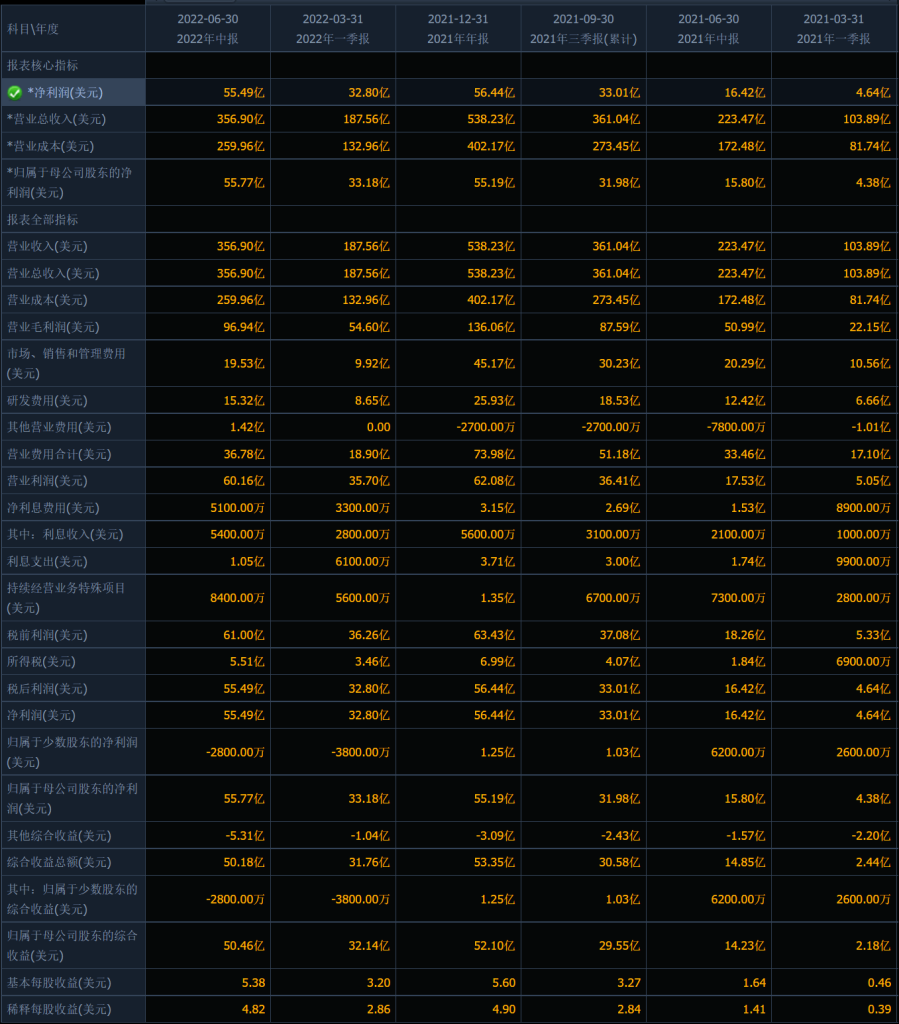Select the 2022-06-30 2022年中报 column header
The width and height of the screenshot is (899, 1024).
(x=208, y=29)
